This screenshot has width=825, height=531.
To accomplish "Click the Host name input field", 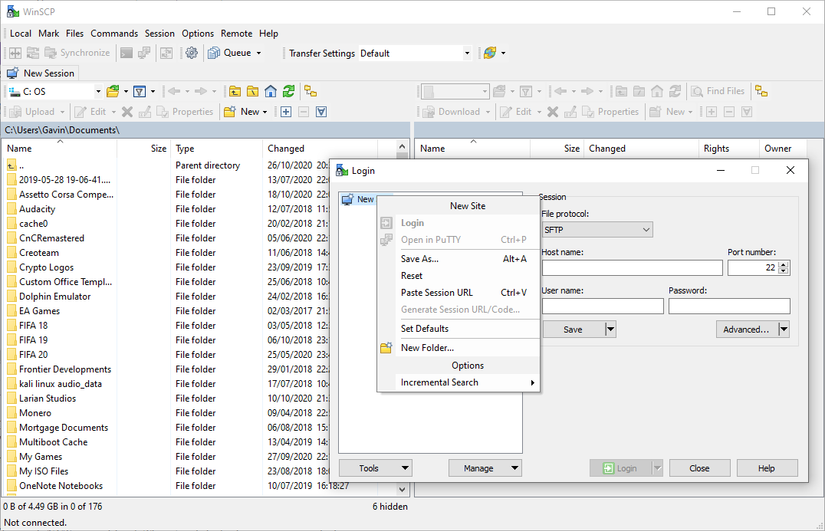I will click(x=632, y=268).
